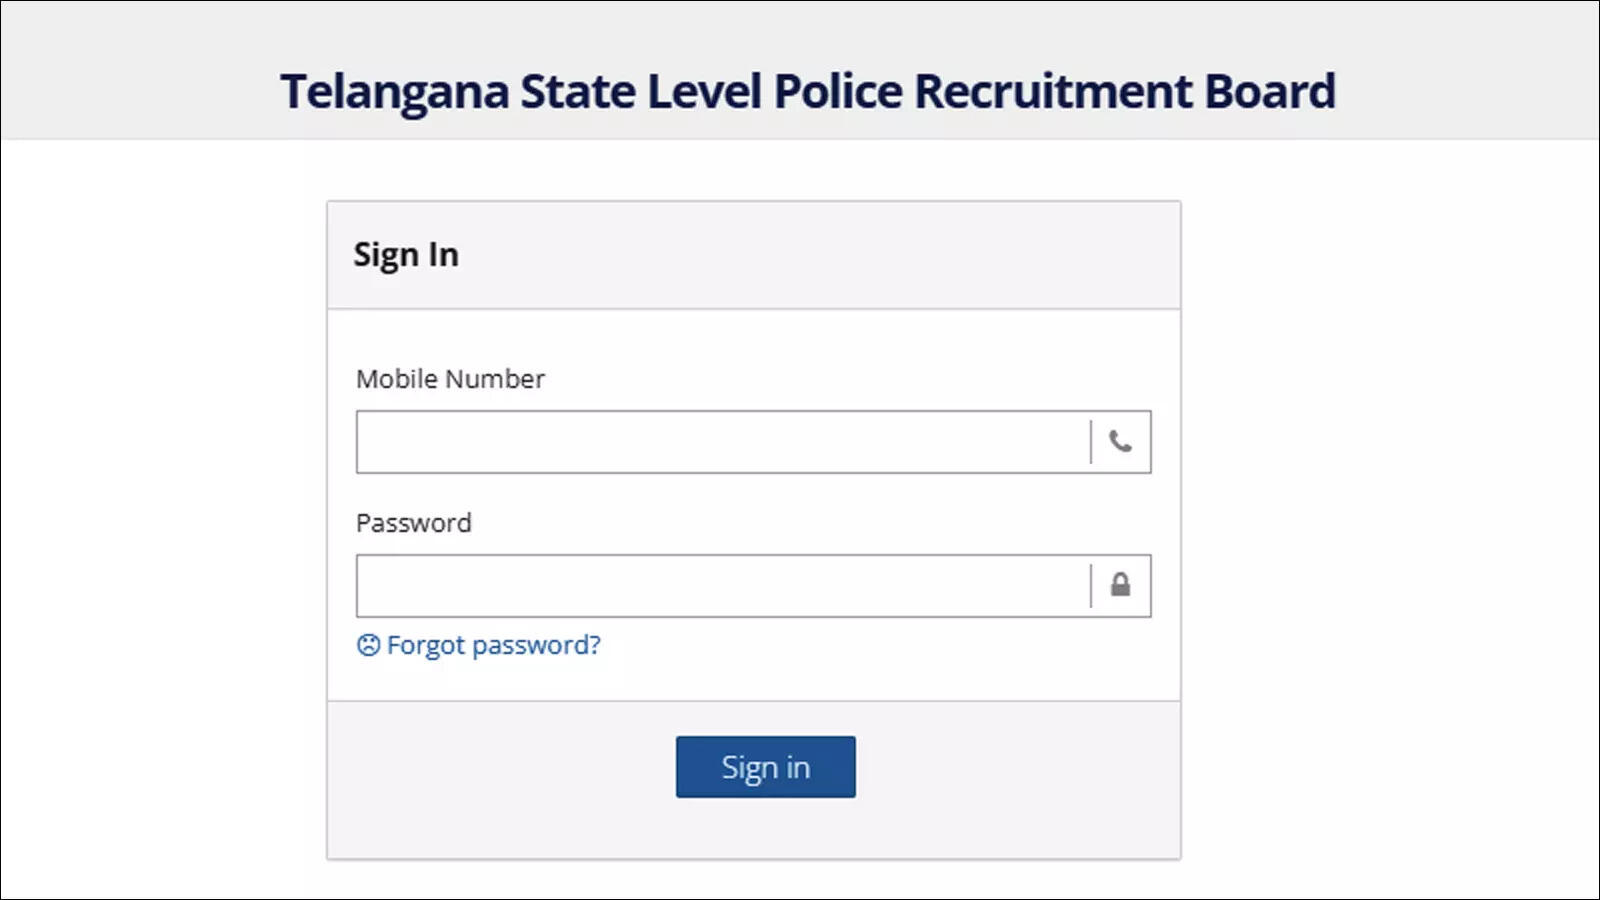Click the word Police in page title
The height and width of the screenshot is (900, 1600).
tap(838, 91)
